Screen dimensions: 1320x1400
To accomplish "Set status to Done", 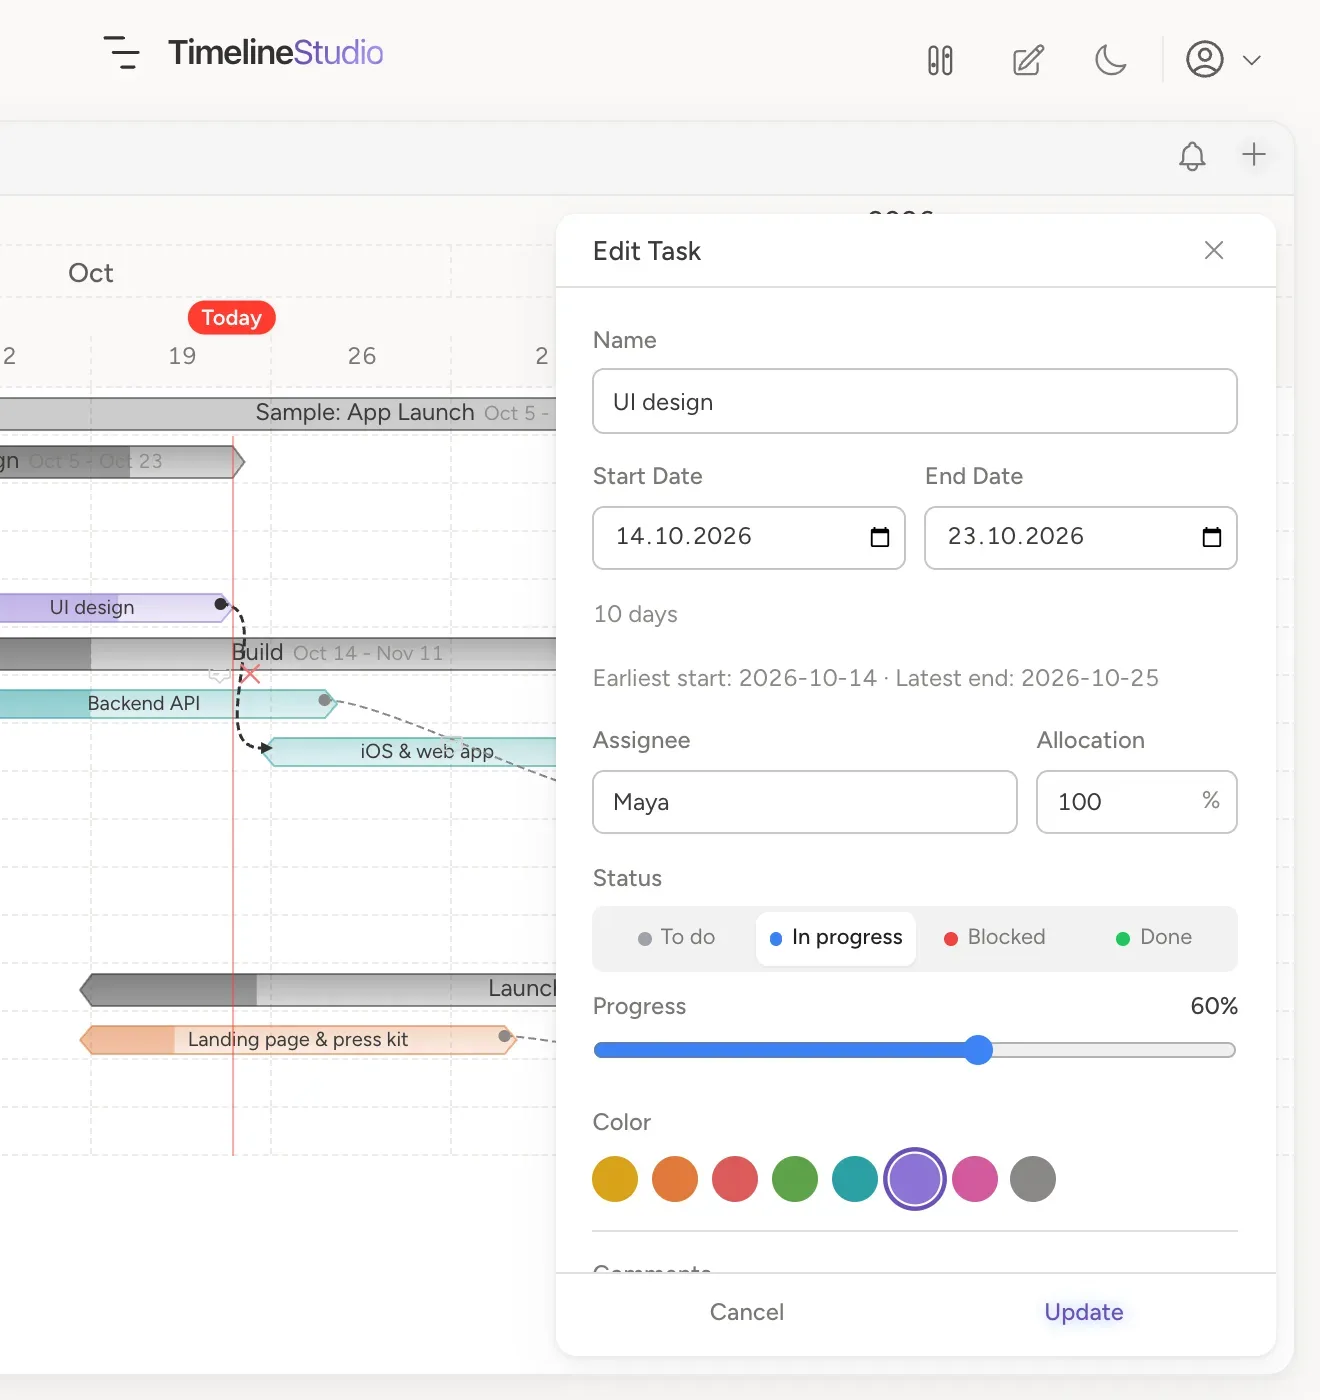I will coord(1154,938).
